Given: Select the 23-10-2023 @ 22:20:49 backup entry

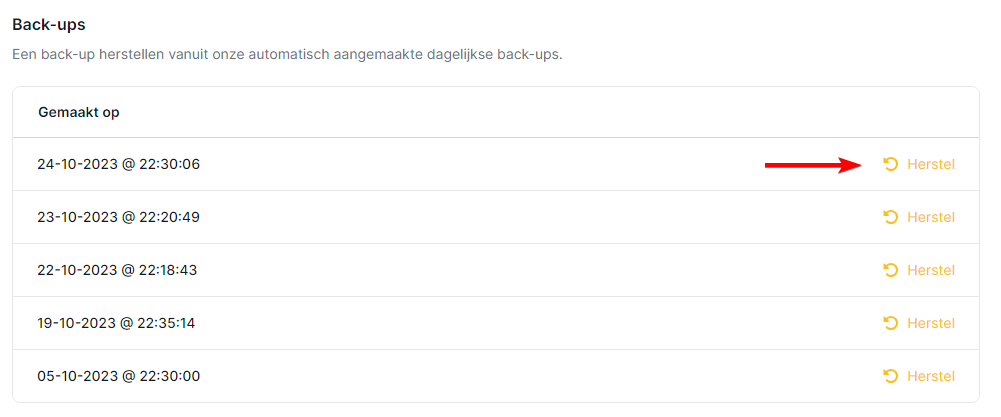Looking at the screenshot, I should (118, 217).
